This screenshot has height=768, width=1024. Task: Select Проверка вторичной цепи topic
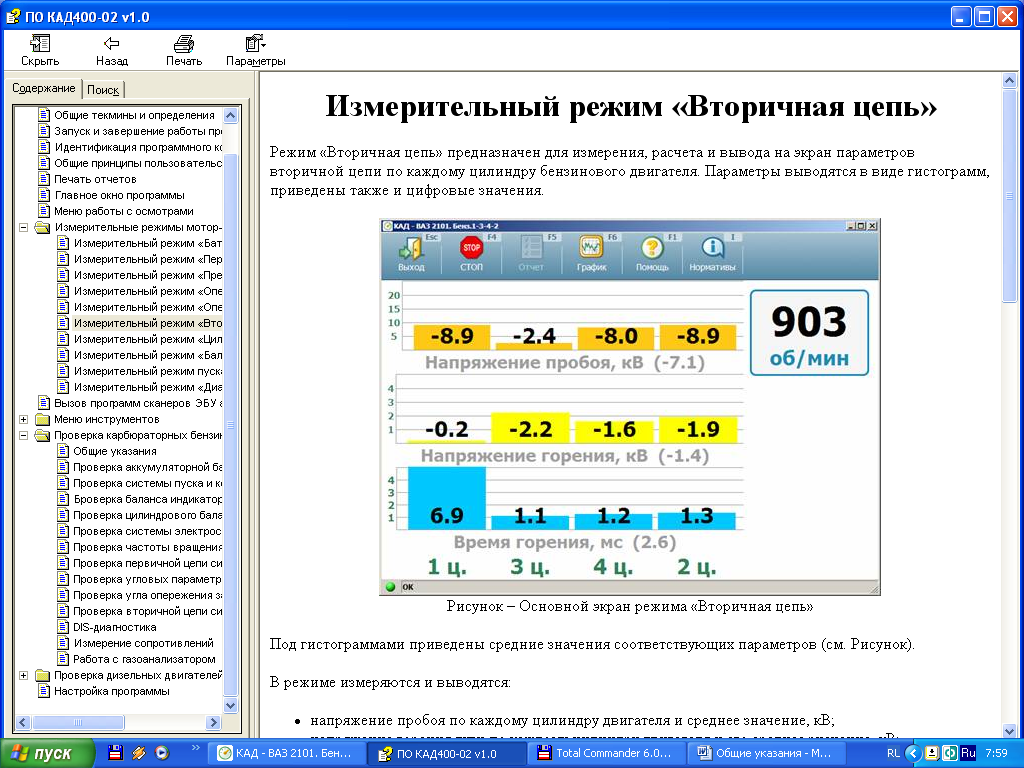(x=148, y=611)
